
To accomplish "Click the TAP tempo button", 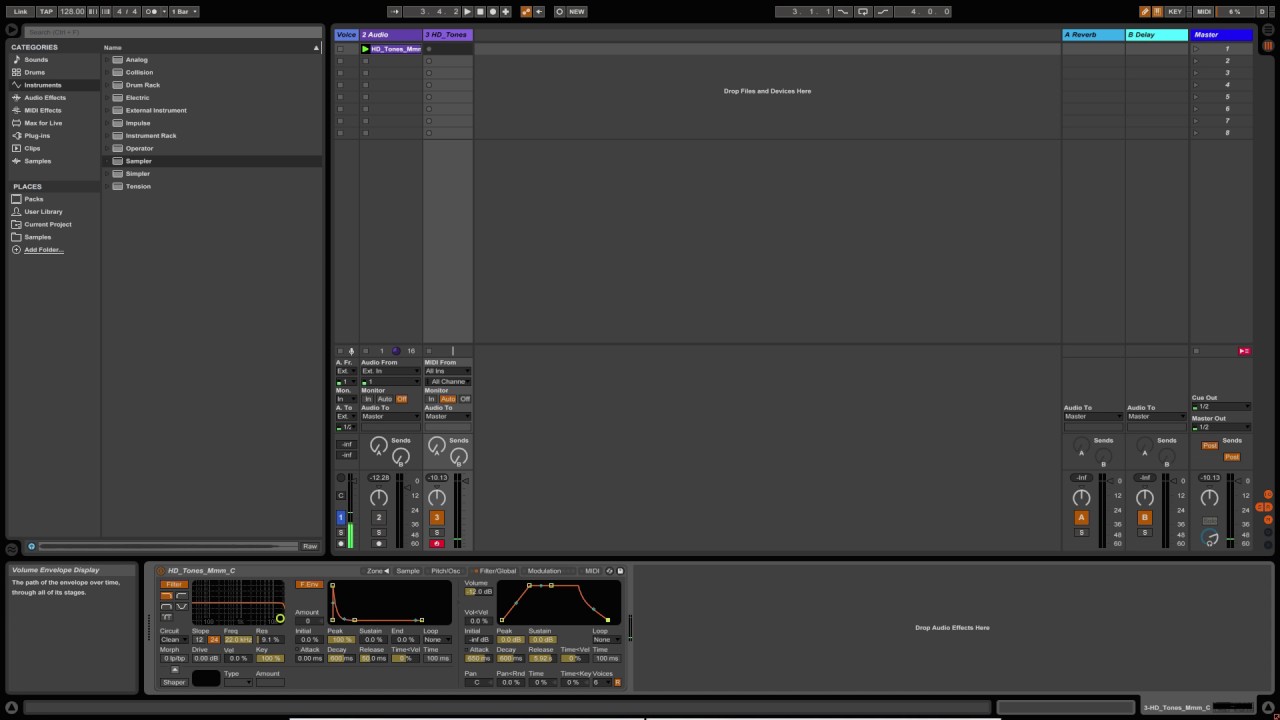I will pyautogui.click(x=46, y=12).
